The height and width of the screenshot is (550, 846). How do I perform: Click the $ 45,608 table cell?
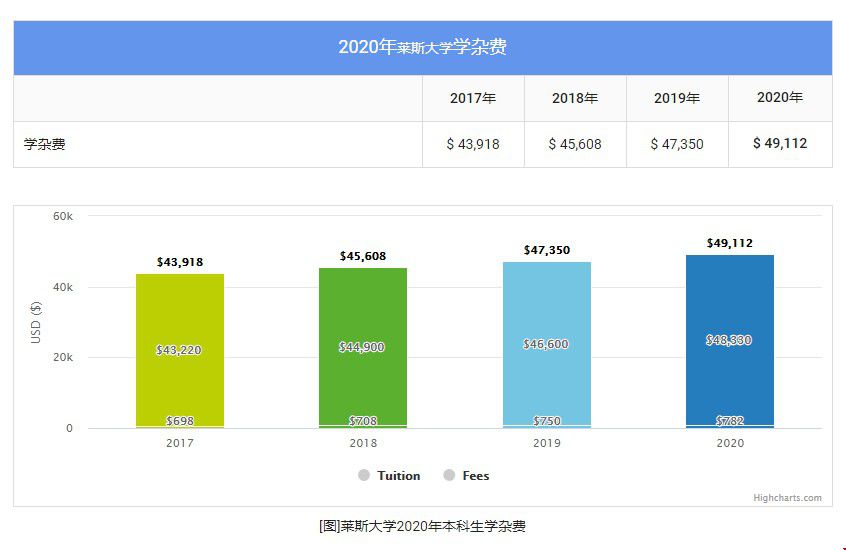(x=575, y=144)
